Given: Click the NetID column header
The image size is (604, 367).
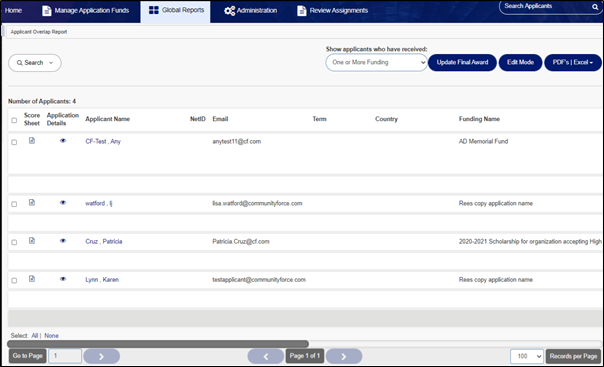Looking at the screenshot, I should pyautogui.click(x=198, y=119).
